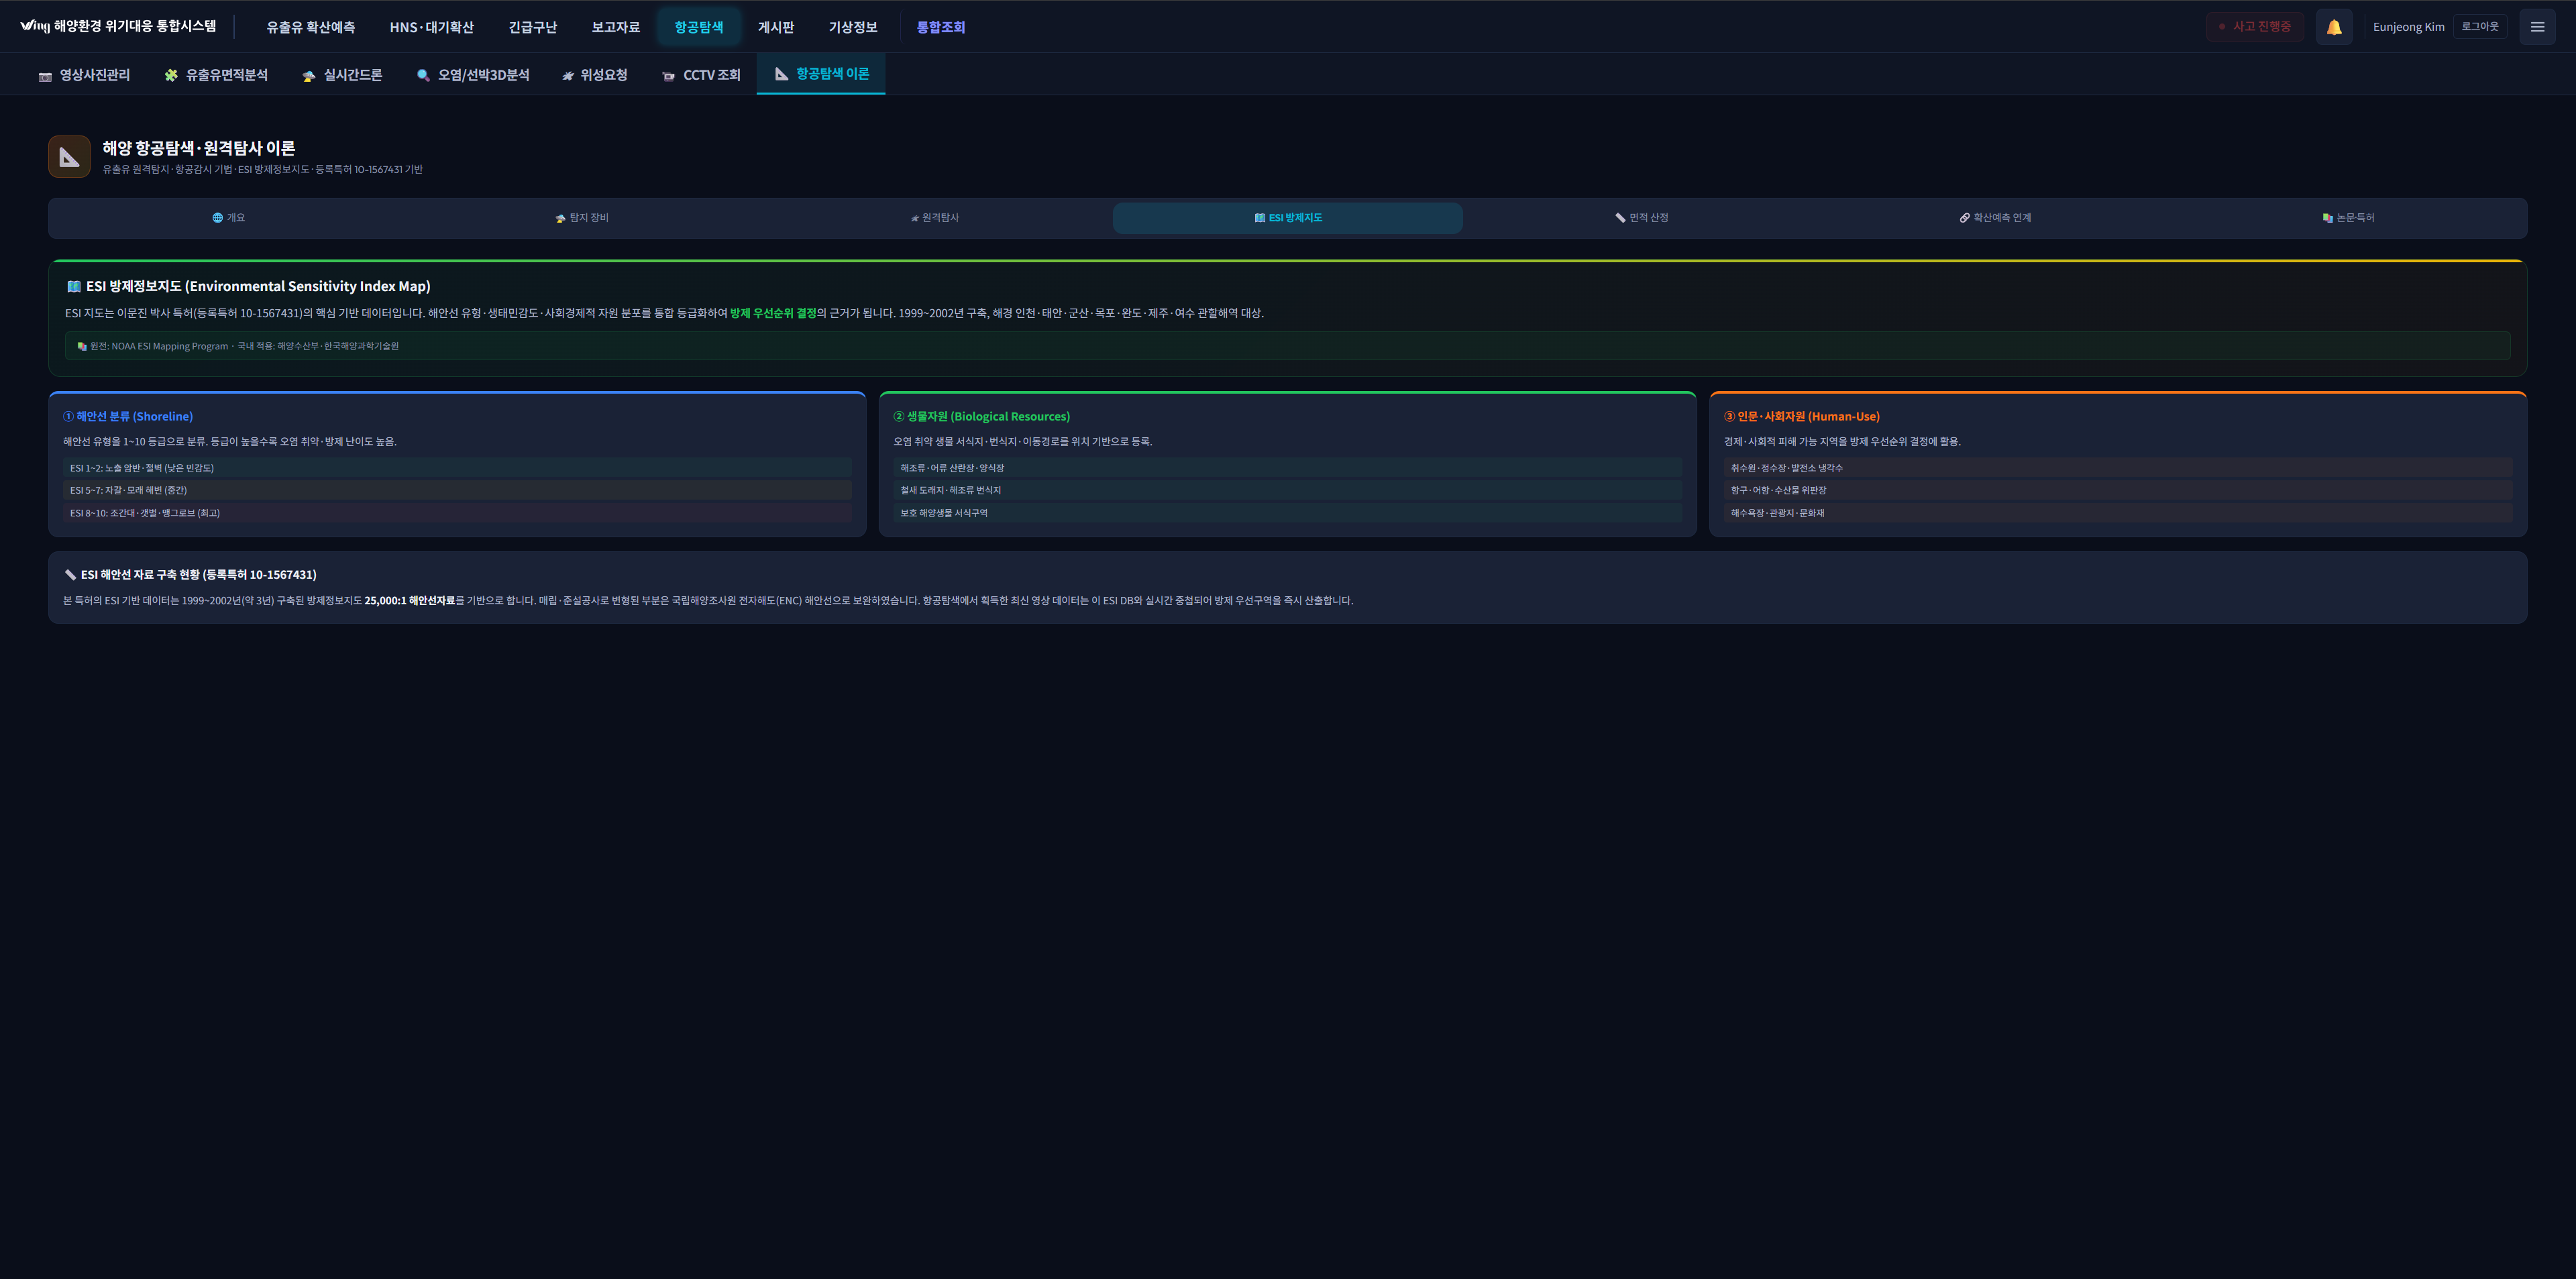Click the 유출유면적분석 puzzle icon
Viewport: 2576px width, 1279px height.
(x=171, y=75)
